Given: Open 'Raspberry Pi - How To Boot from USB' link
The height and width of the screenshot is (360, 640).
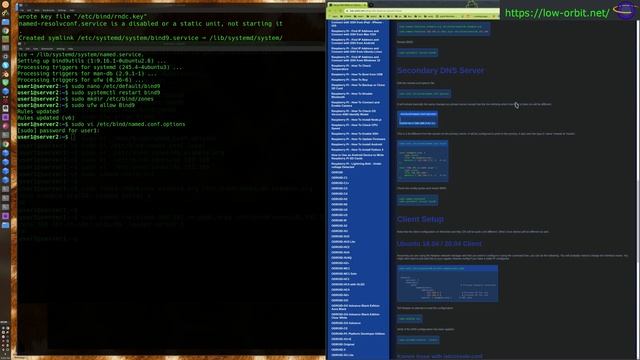Looking at the screenshot, I should click(x=357, y=74).
